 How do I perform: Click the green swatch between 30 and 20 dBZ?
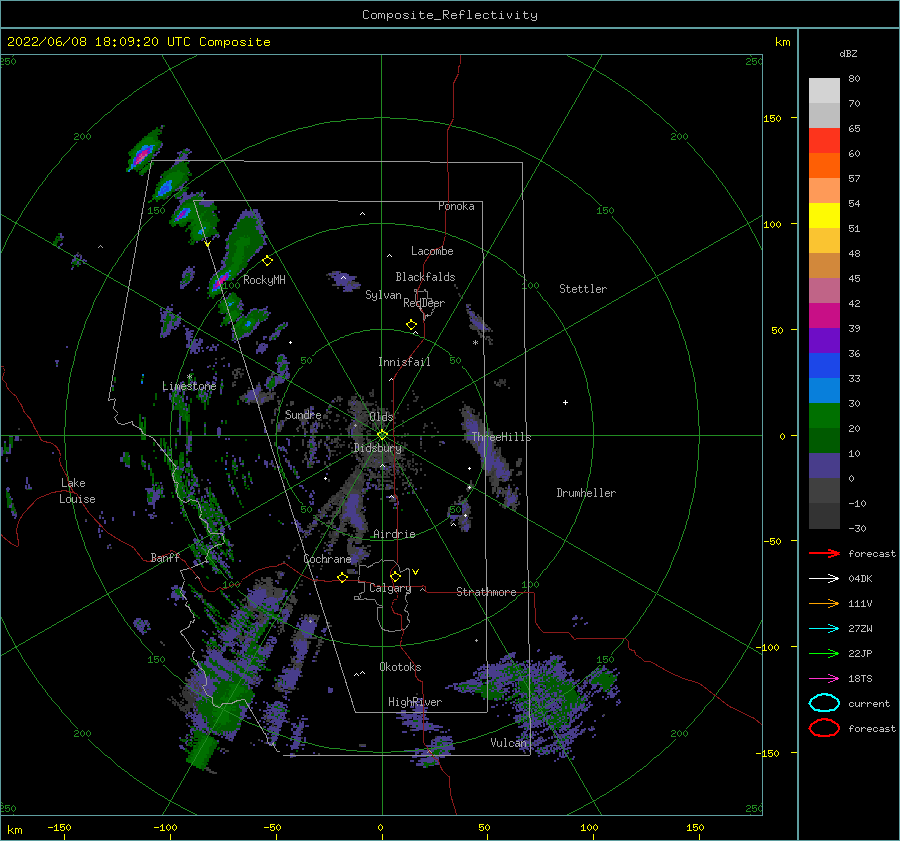(824, 415)
